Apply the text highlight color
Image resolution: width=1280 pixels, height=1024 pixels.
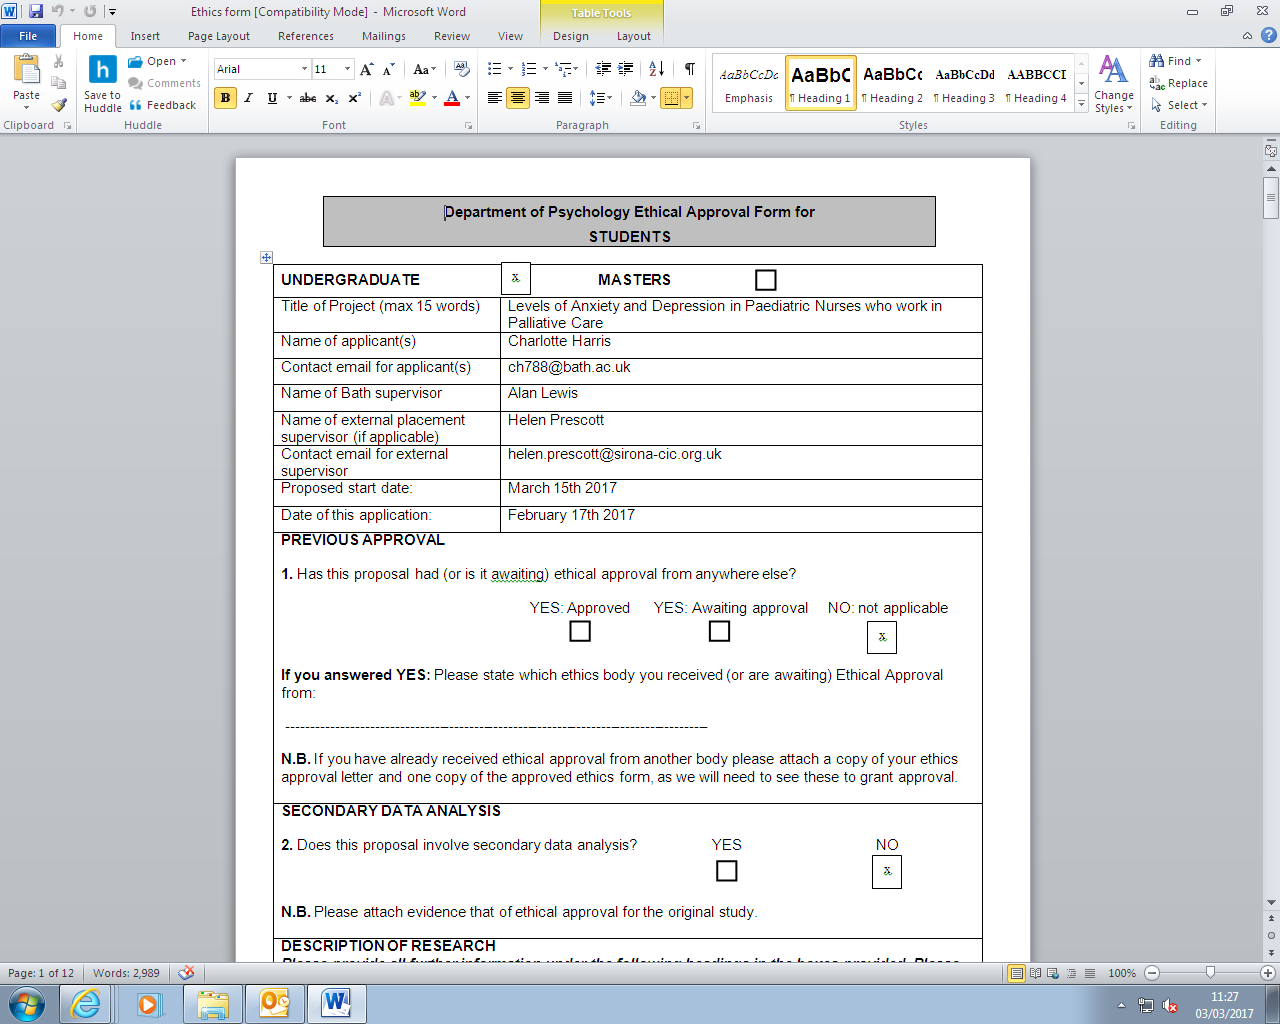click(x=417, y=98)
